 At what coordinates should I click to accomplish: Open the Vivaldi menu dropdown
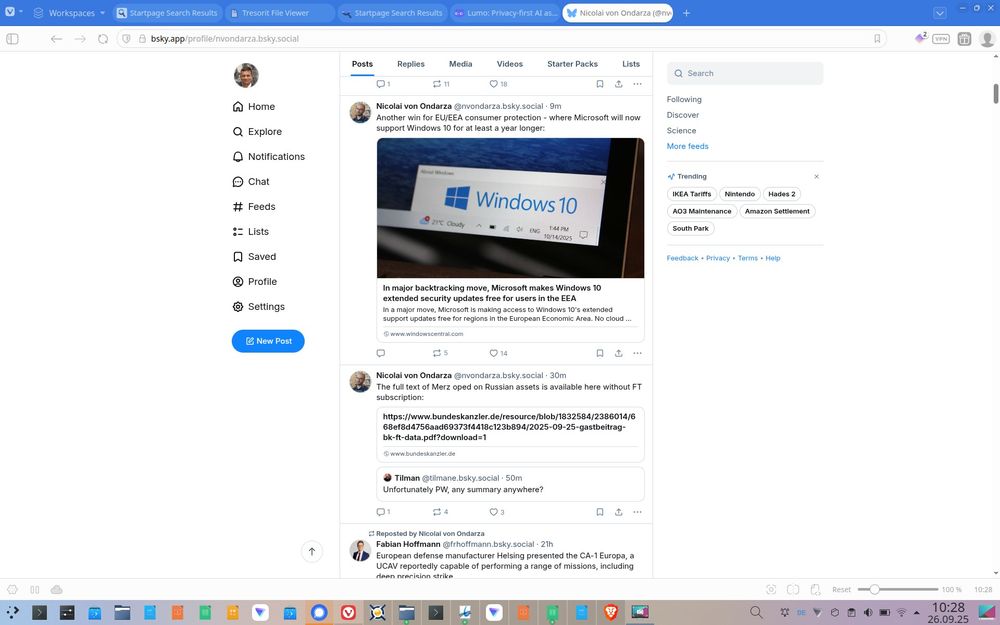[x=12, y=12]
